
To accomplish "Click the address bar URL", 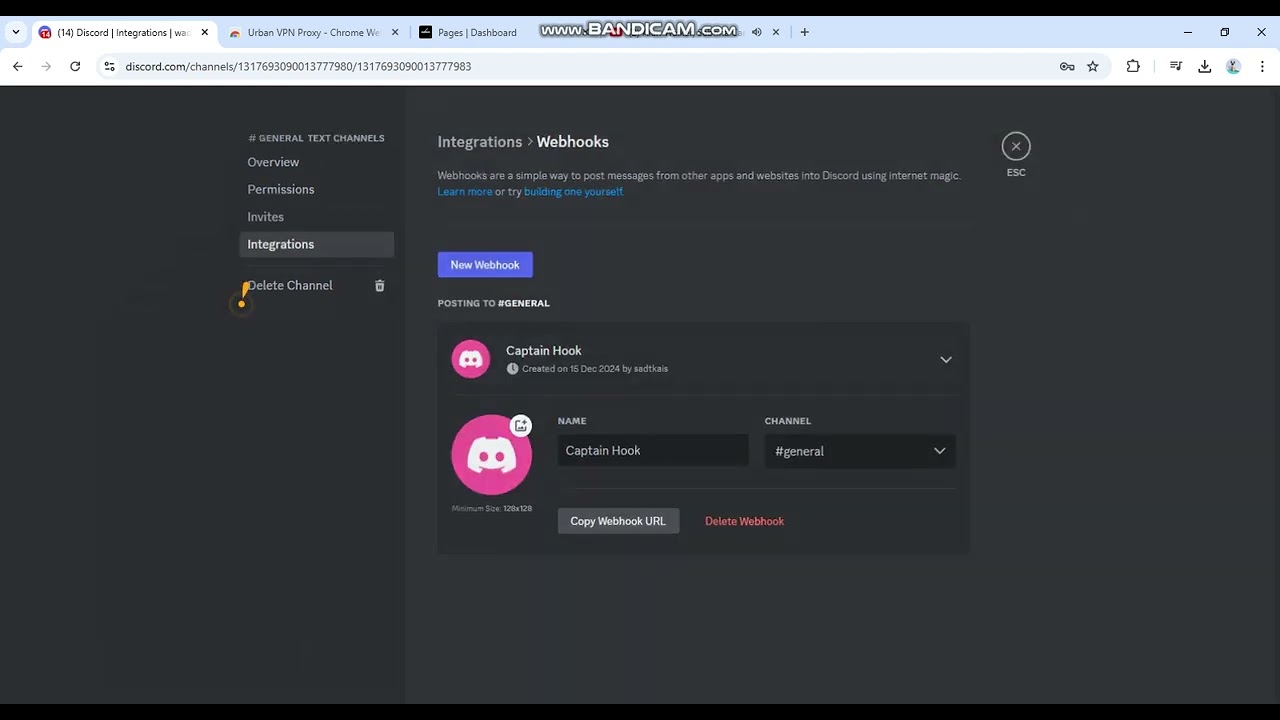I will pos(298,66).
